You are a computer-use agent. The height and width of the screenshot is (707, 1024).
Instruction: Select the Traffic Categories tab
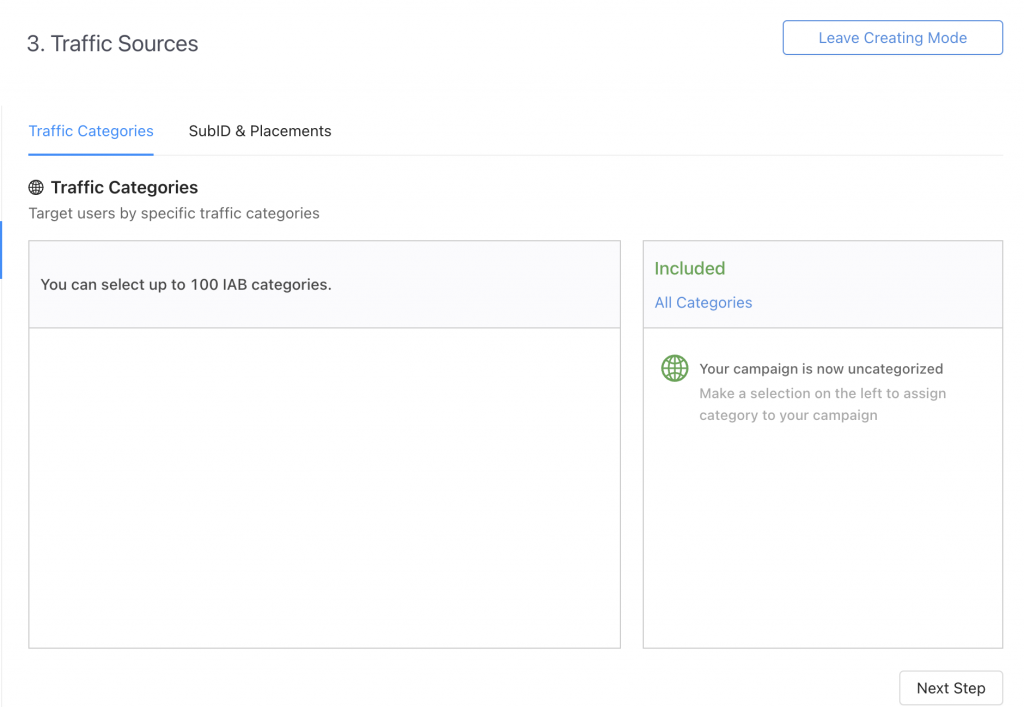pyautogui.click(x=91, y=131)
